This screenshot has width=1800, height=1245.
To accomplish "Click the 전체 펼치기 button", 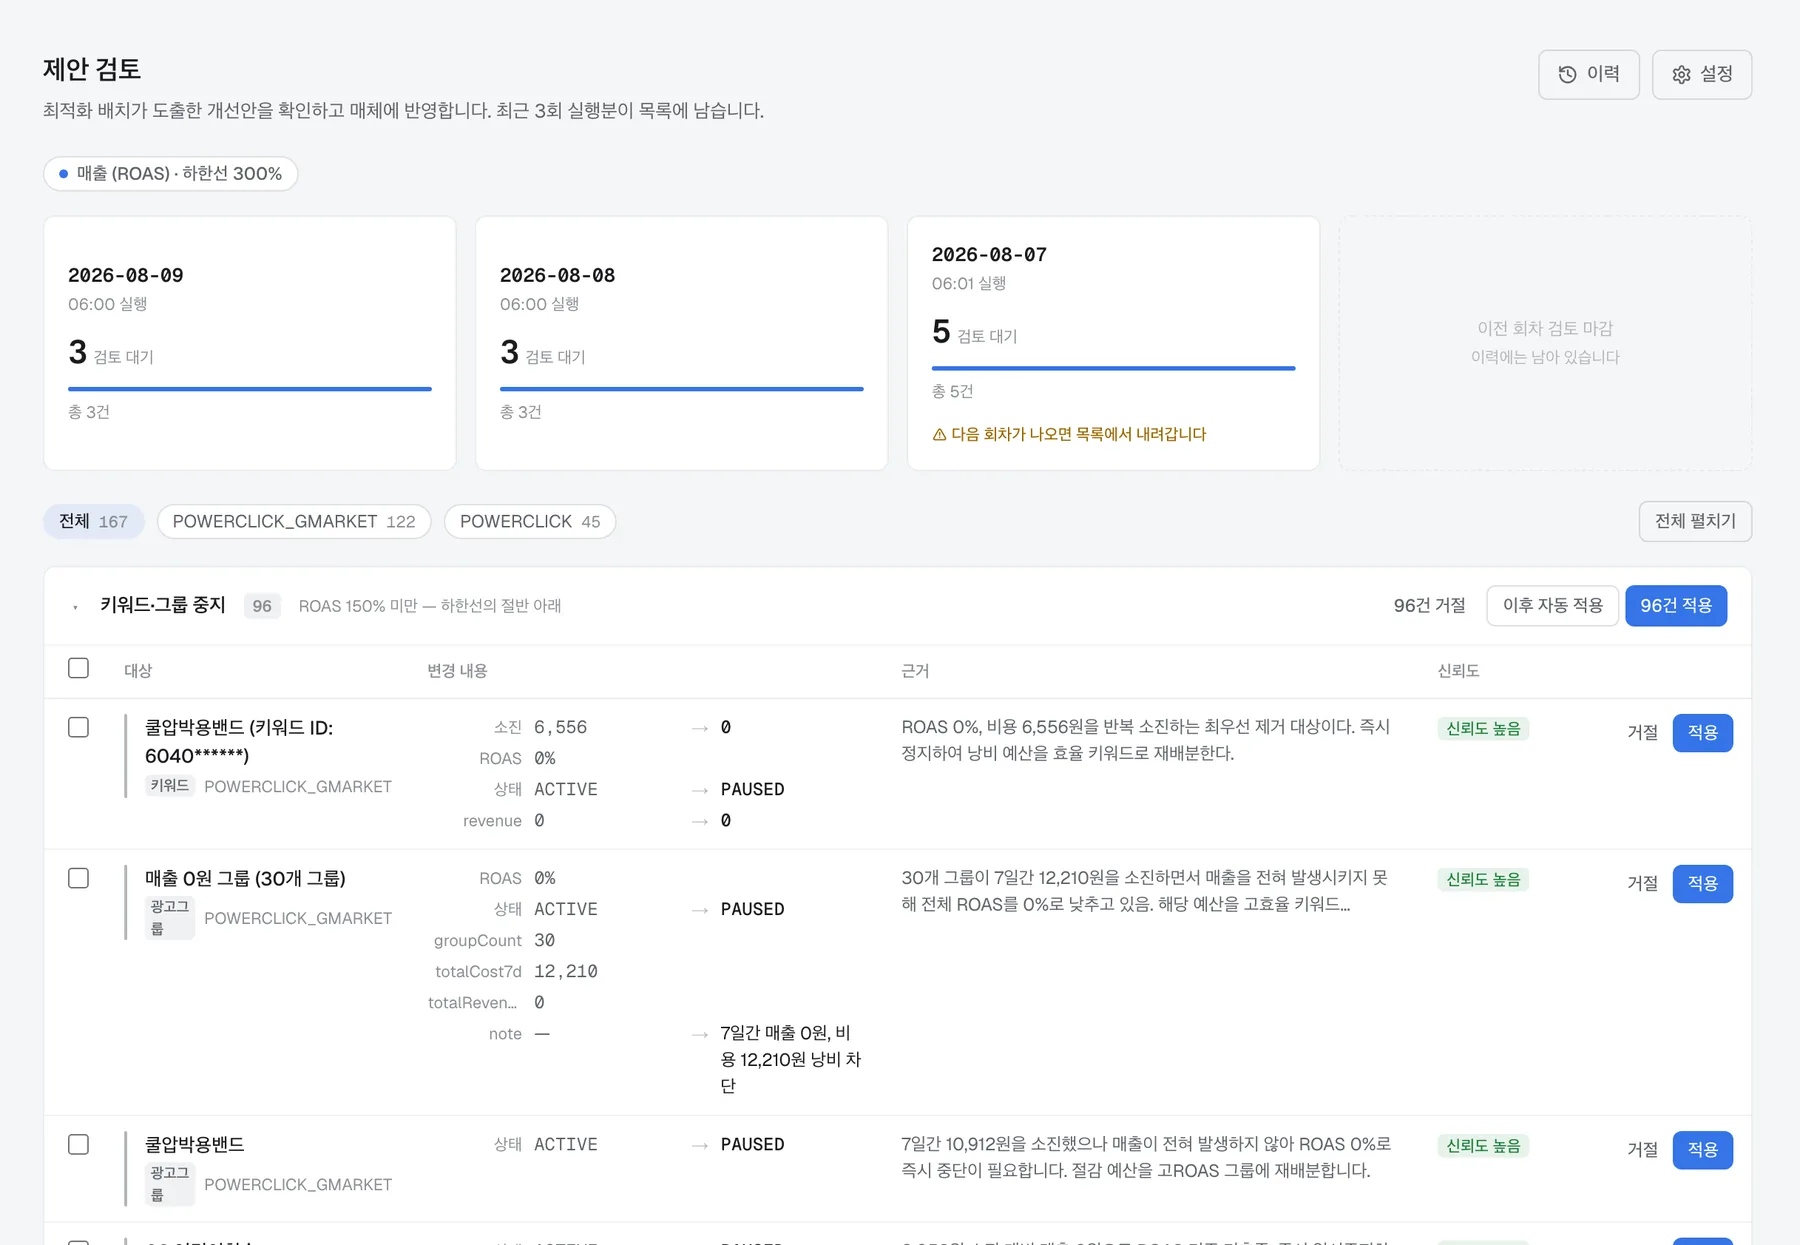I will point(1695,521).
